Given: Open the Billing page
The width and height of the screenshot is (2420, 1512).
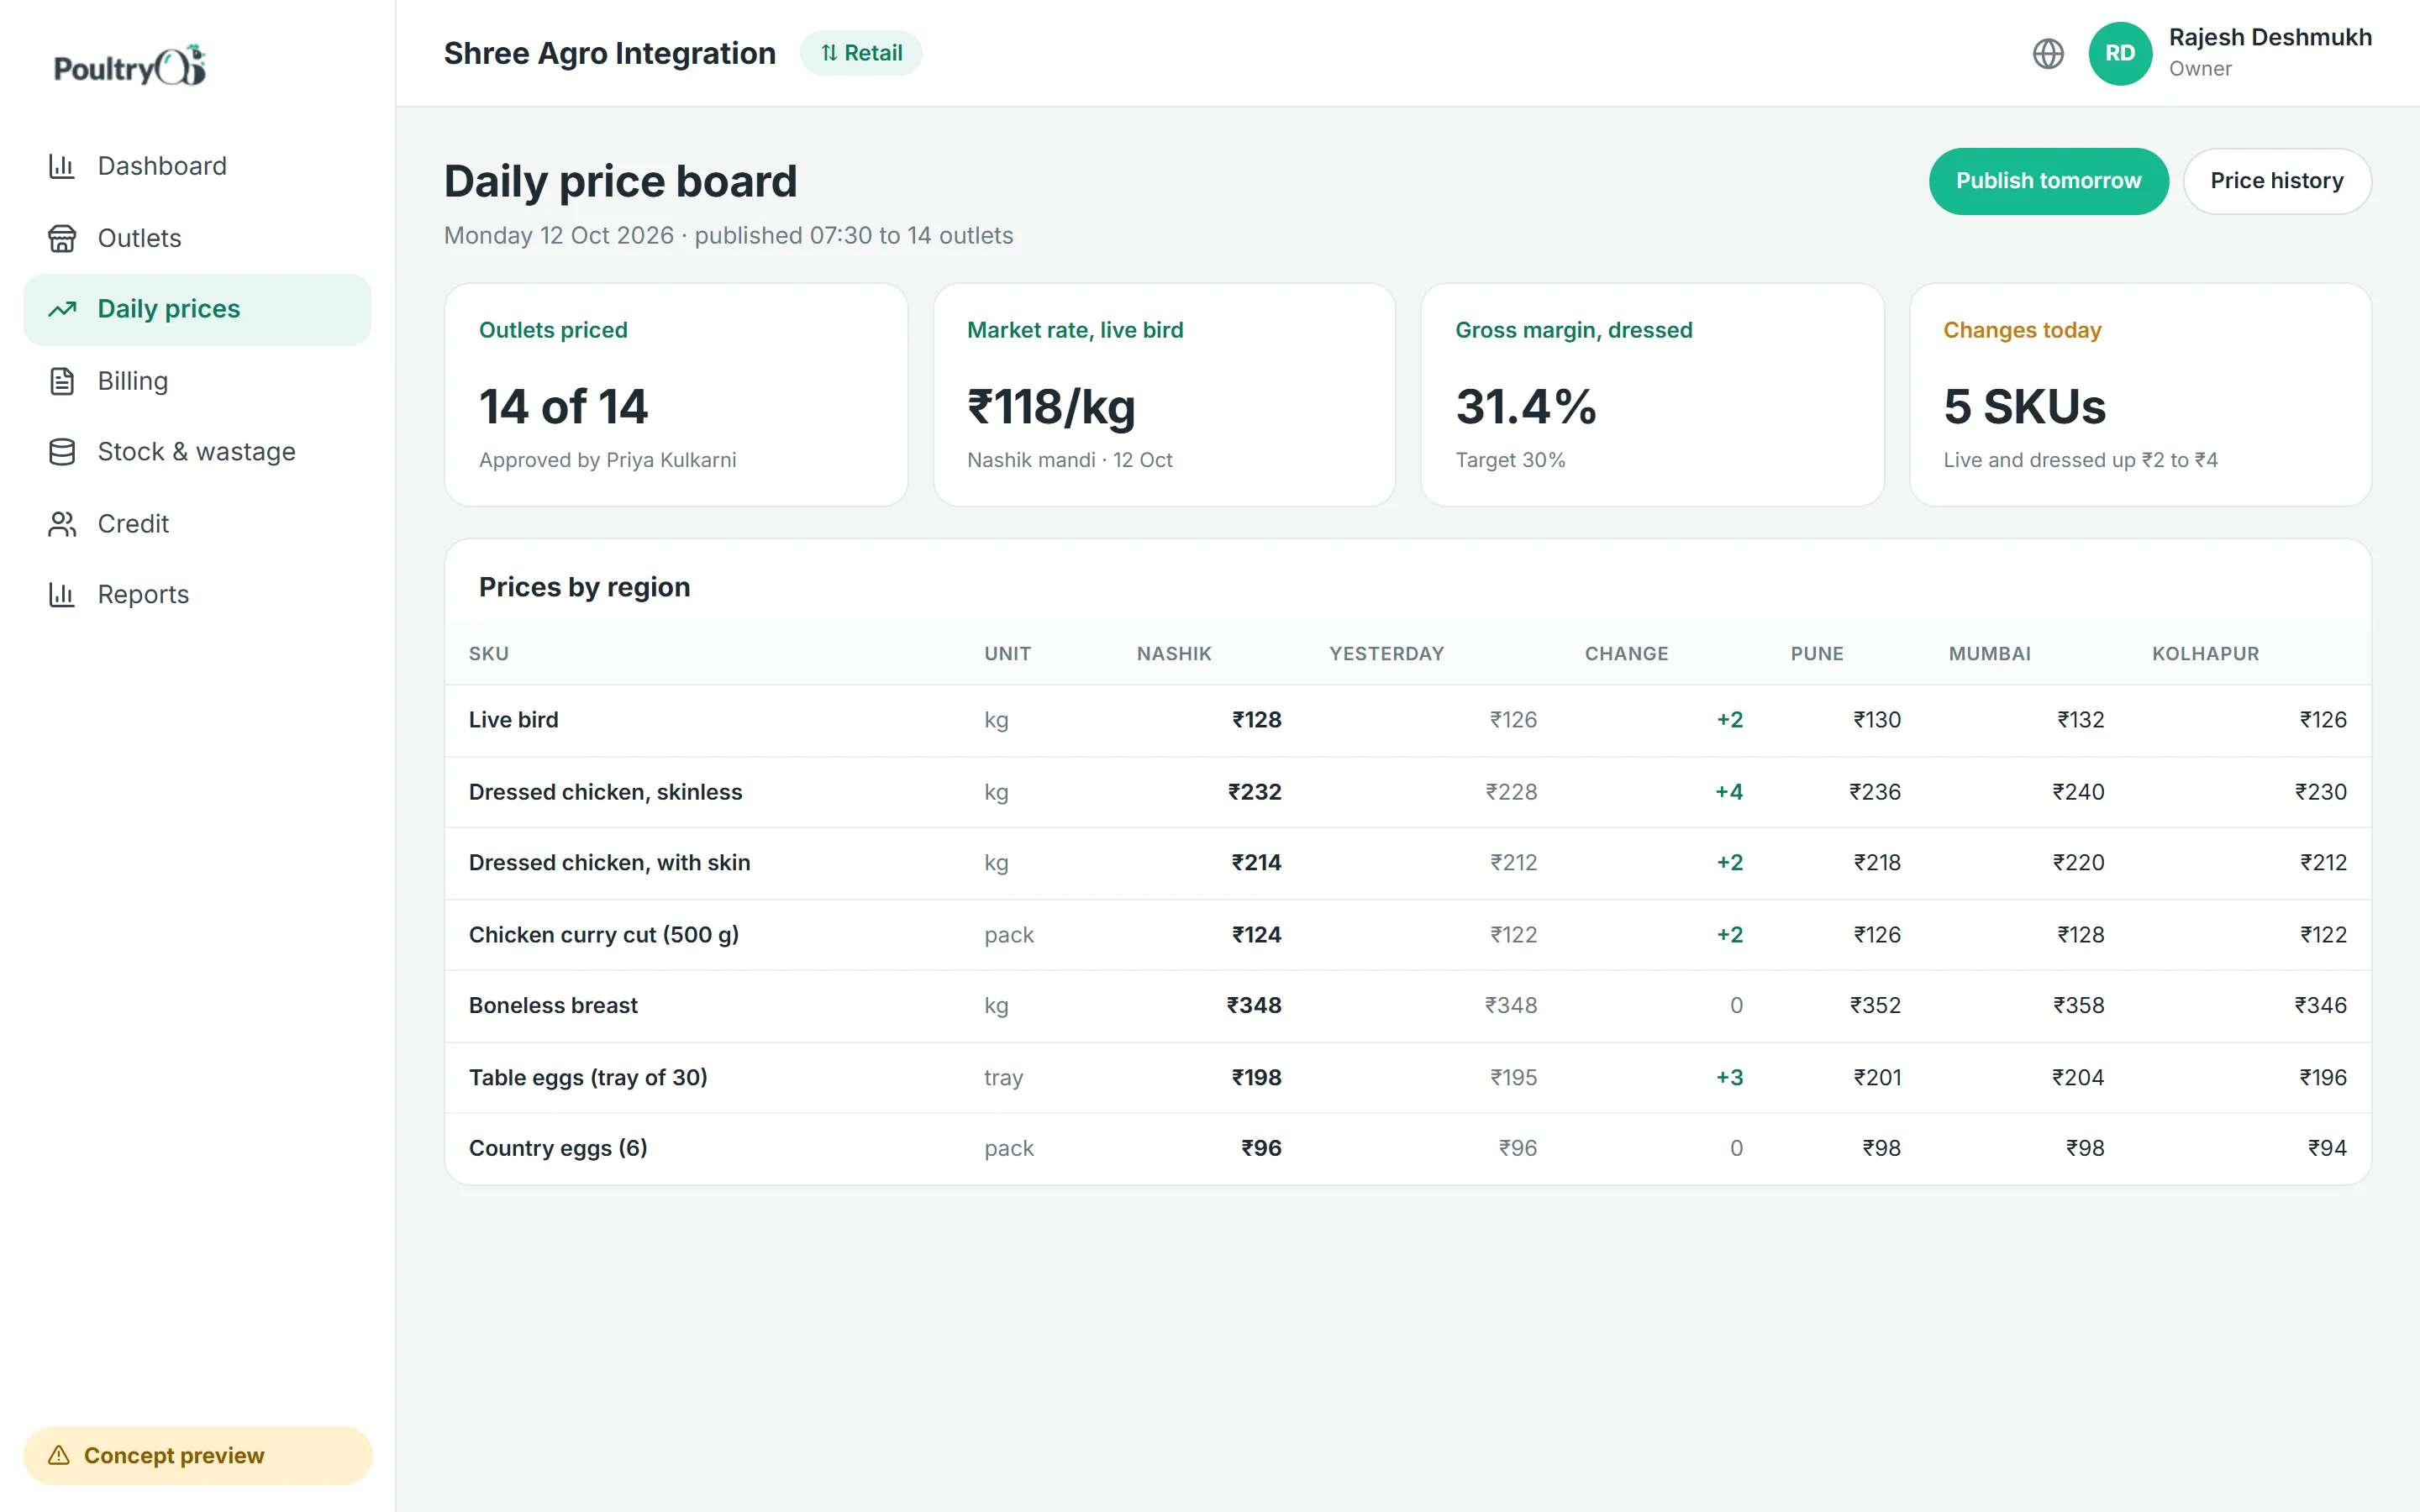Looking at the screenshot, I should 197,381.
